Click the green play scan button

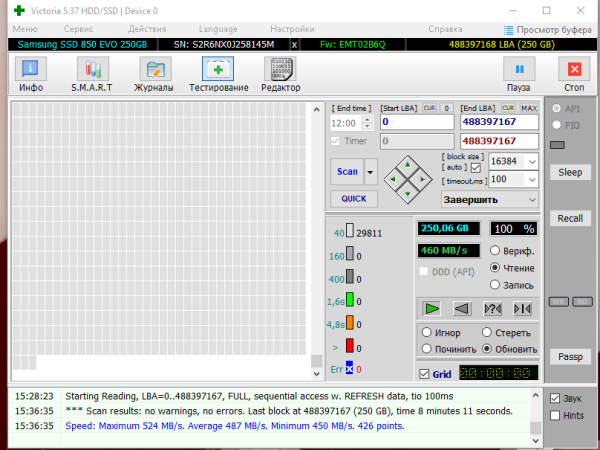(x=431, y=309)
